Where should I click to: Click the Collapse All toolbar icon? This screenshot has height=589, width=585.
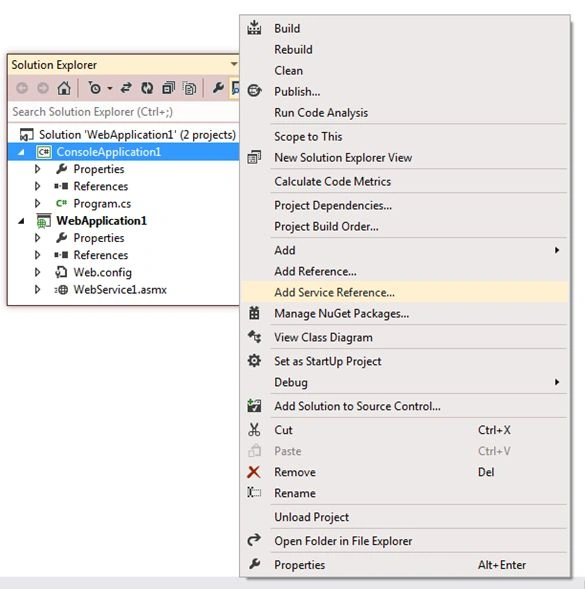point(168,88)
